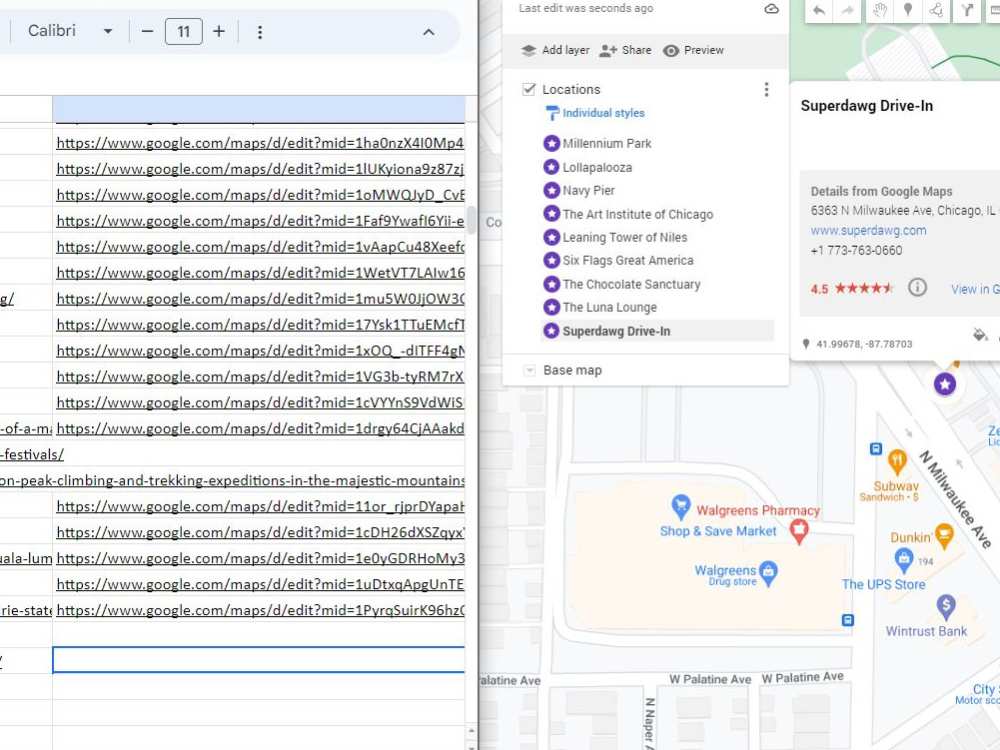
Task: Open the www.superdawg.com link
Action: pyautogui.click(x=869, y=231)
